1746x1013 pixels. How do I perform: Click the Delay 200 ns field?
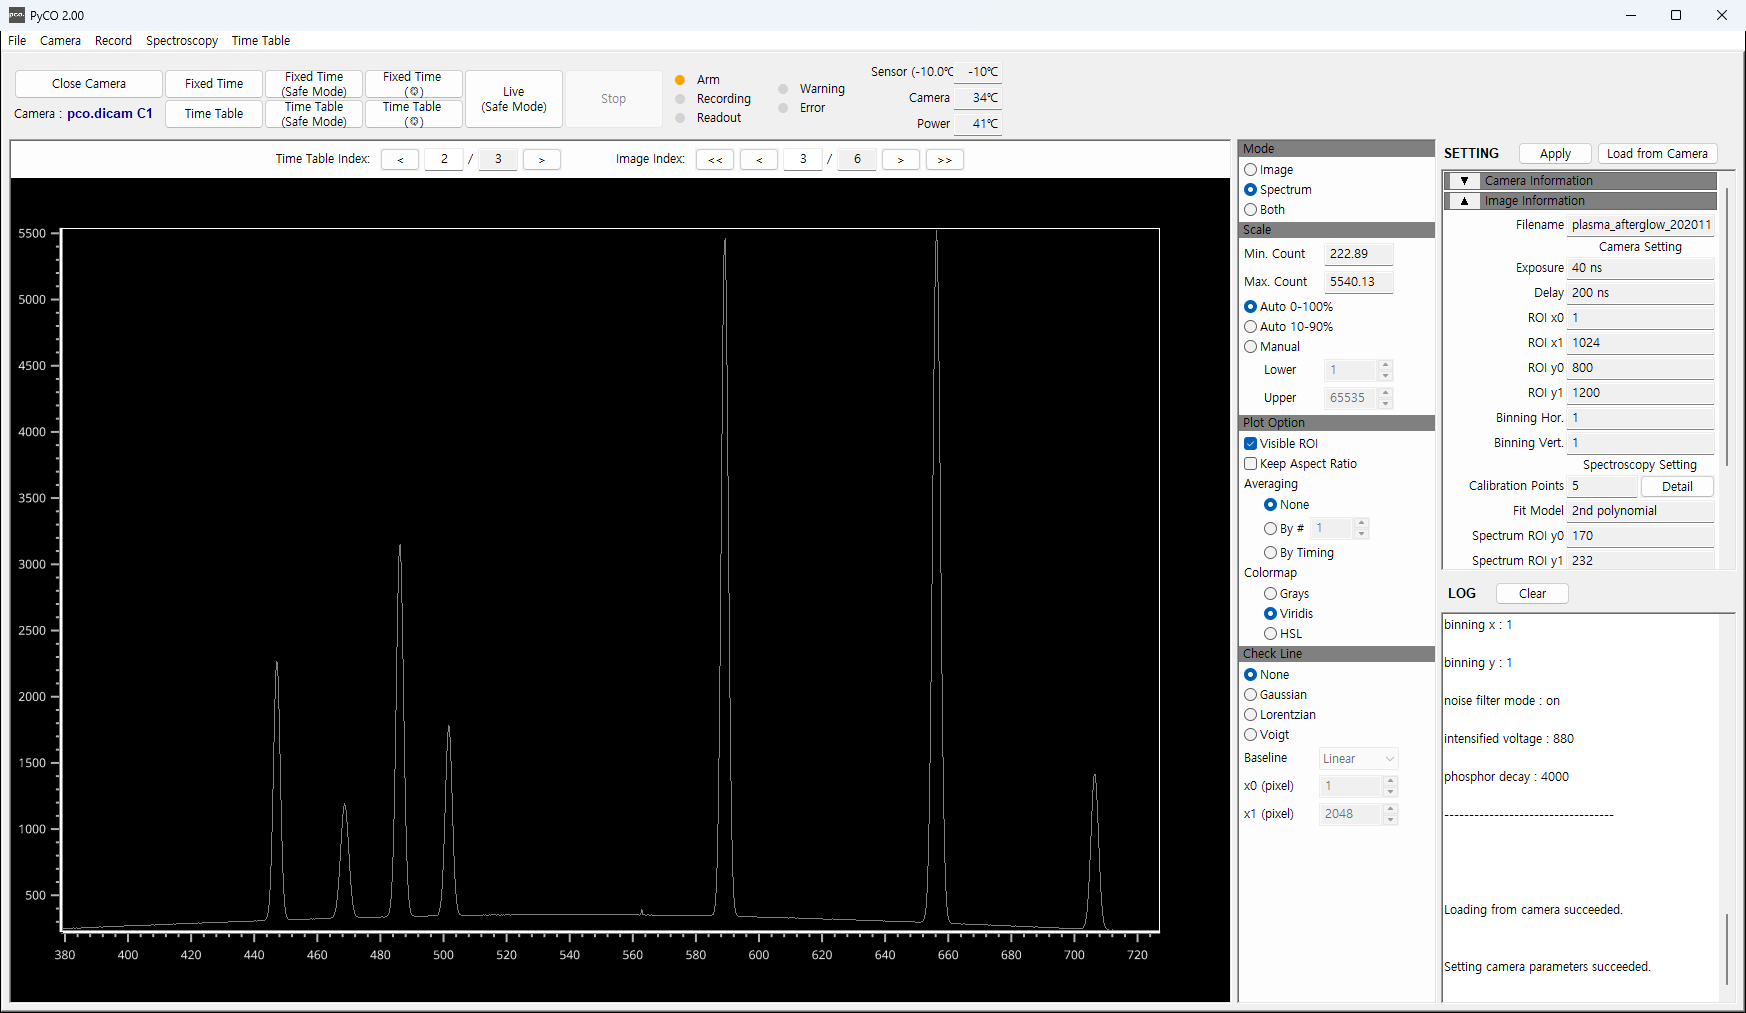1640,293
